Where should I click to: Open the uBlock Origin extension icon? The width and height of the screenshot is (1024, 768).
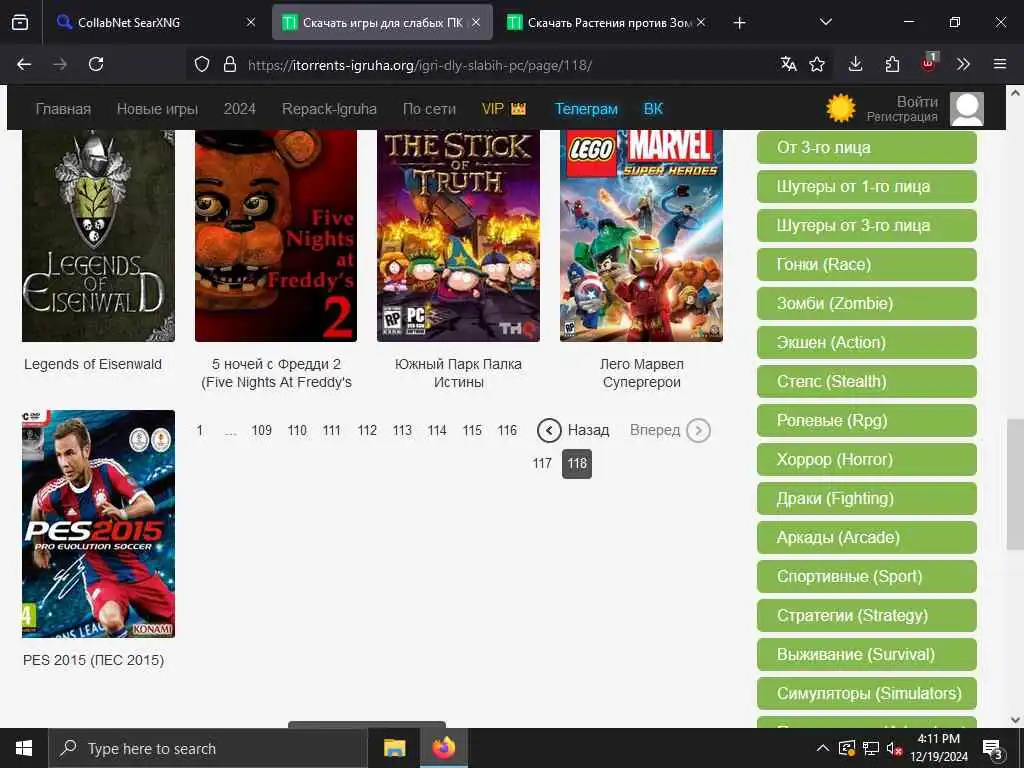(x=929, y=63)
